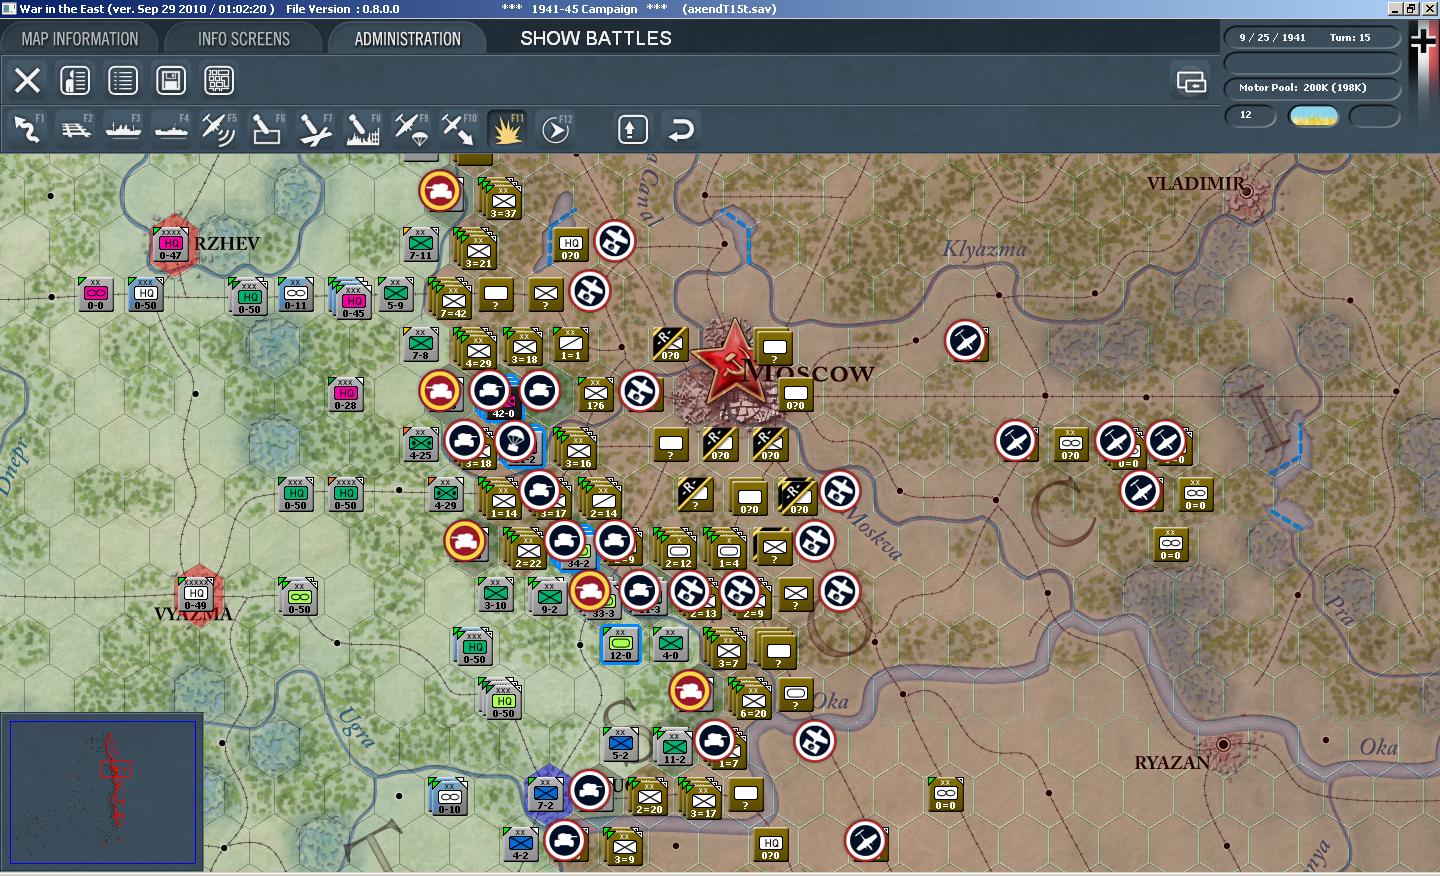Click the Ryazan city hex
Image resolution: width=1440 pixels, height=876 pixels.
(x=1222, y=745)
